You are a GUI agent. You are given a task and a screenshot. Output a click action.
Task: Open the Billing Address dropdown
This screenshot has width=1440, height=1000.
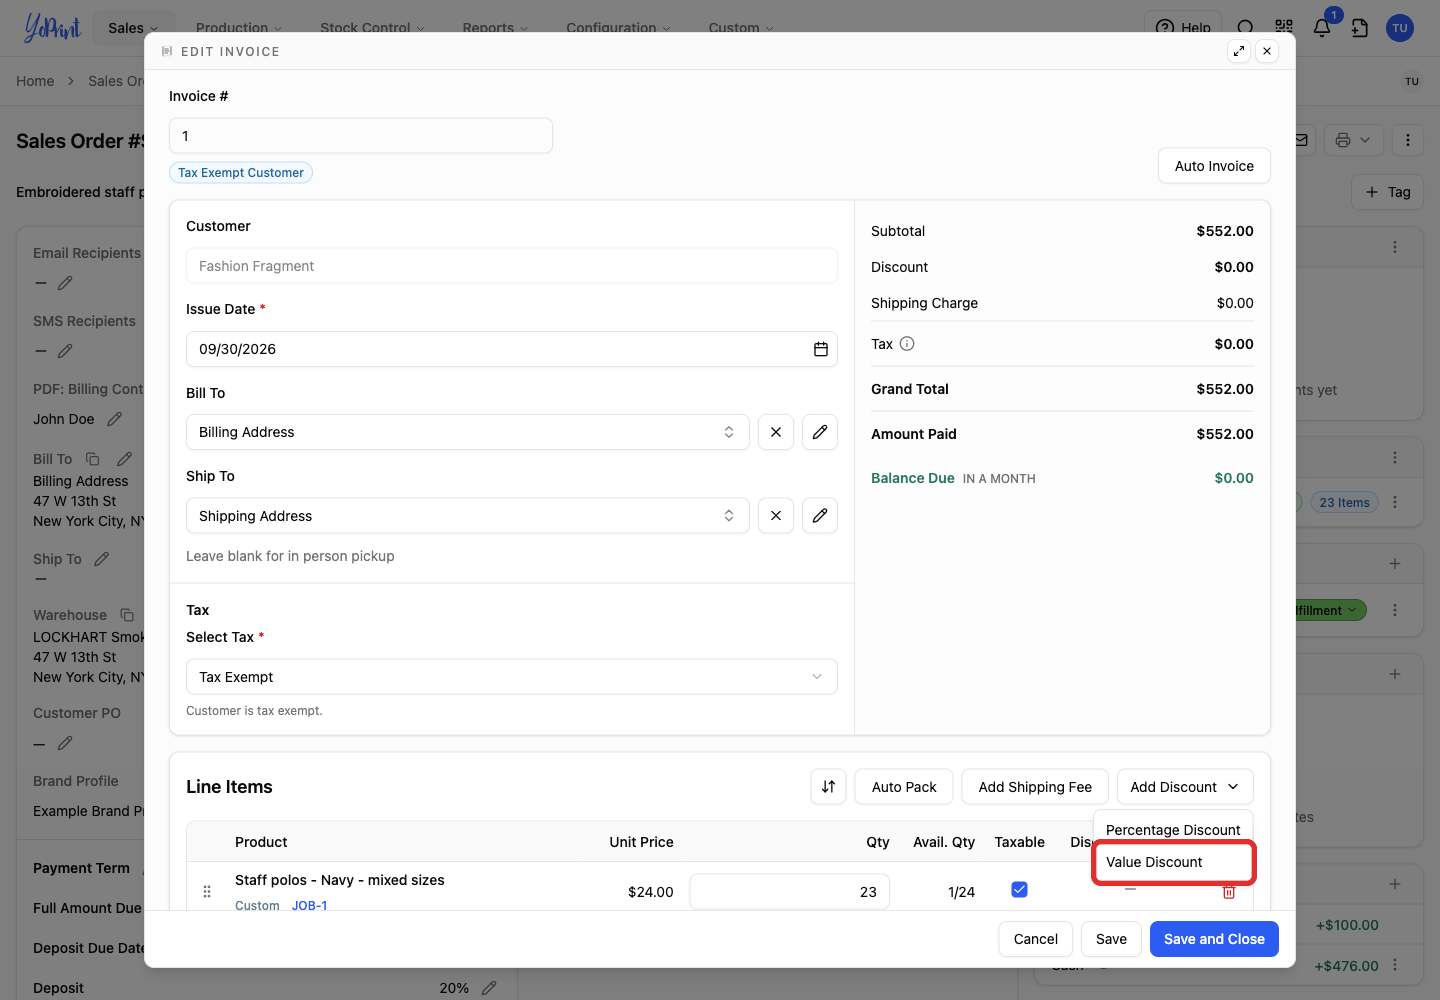point(468,432)
